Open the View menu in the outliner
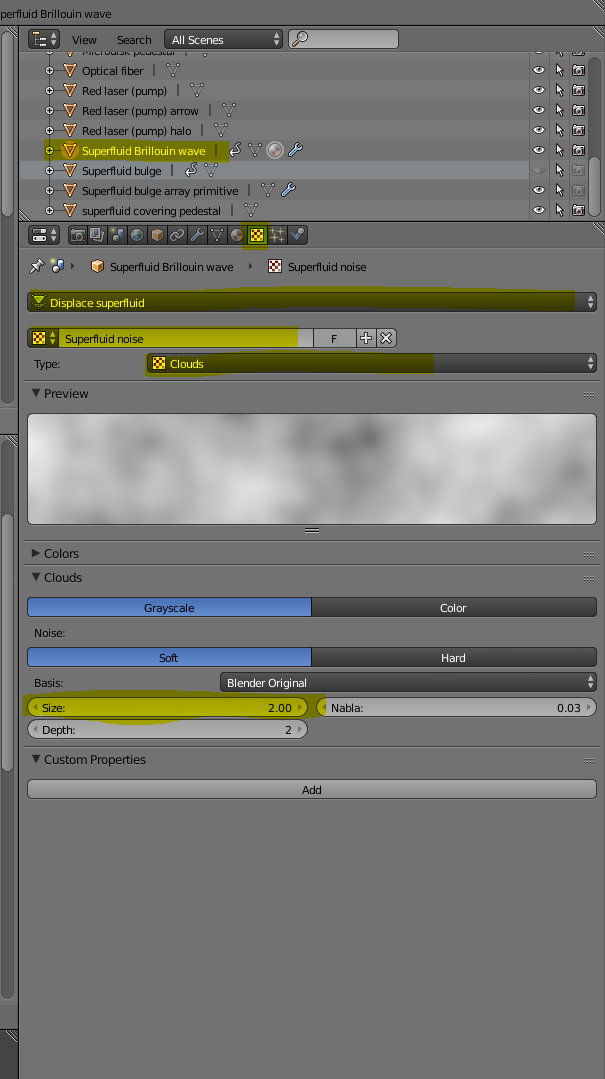605x1079 pixels. (x=84, y=40)
